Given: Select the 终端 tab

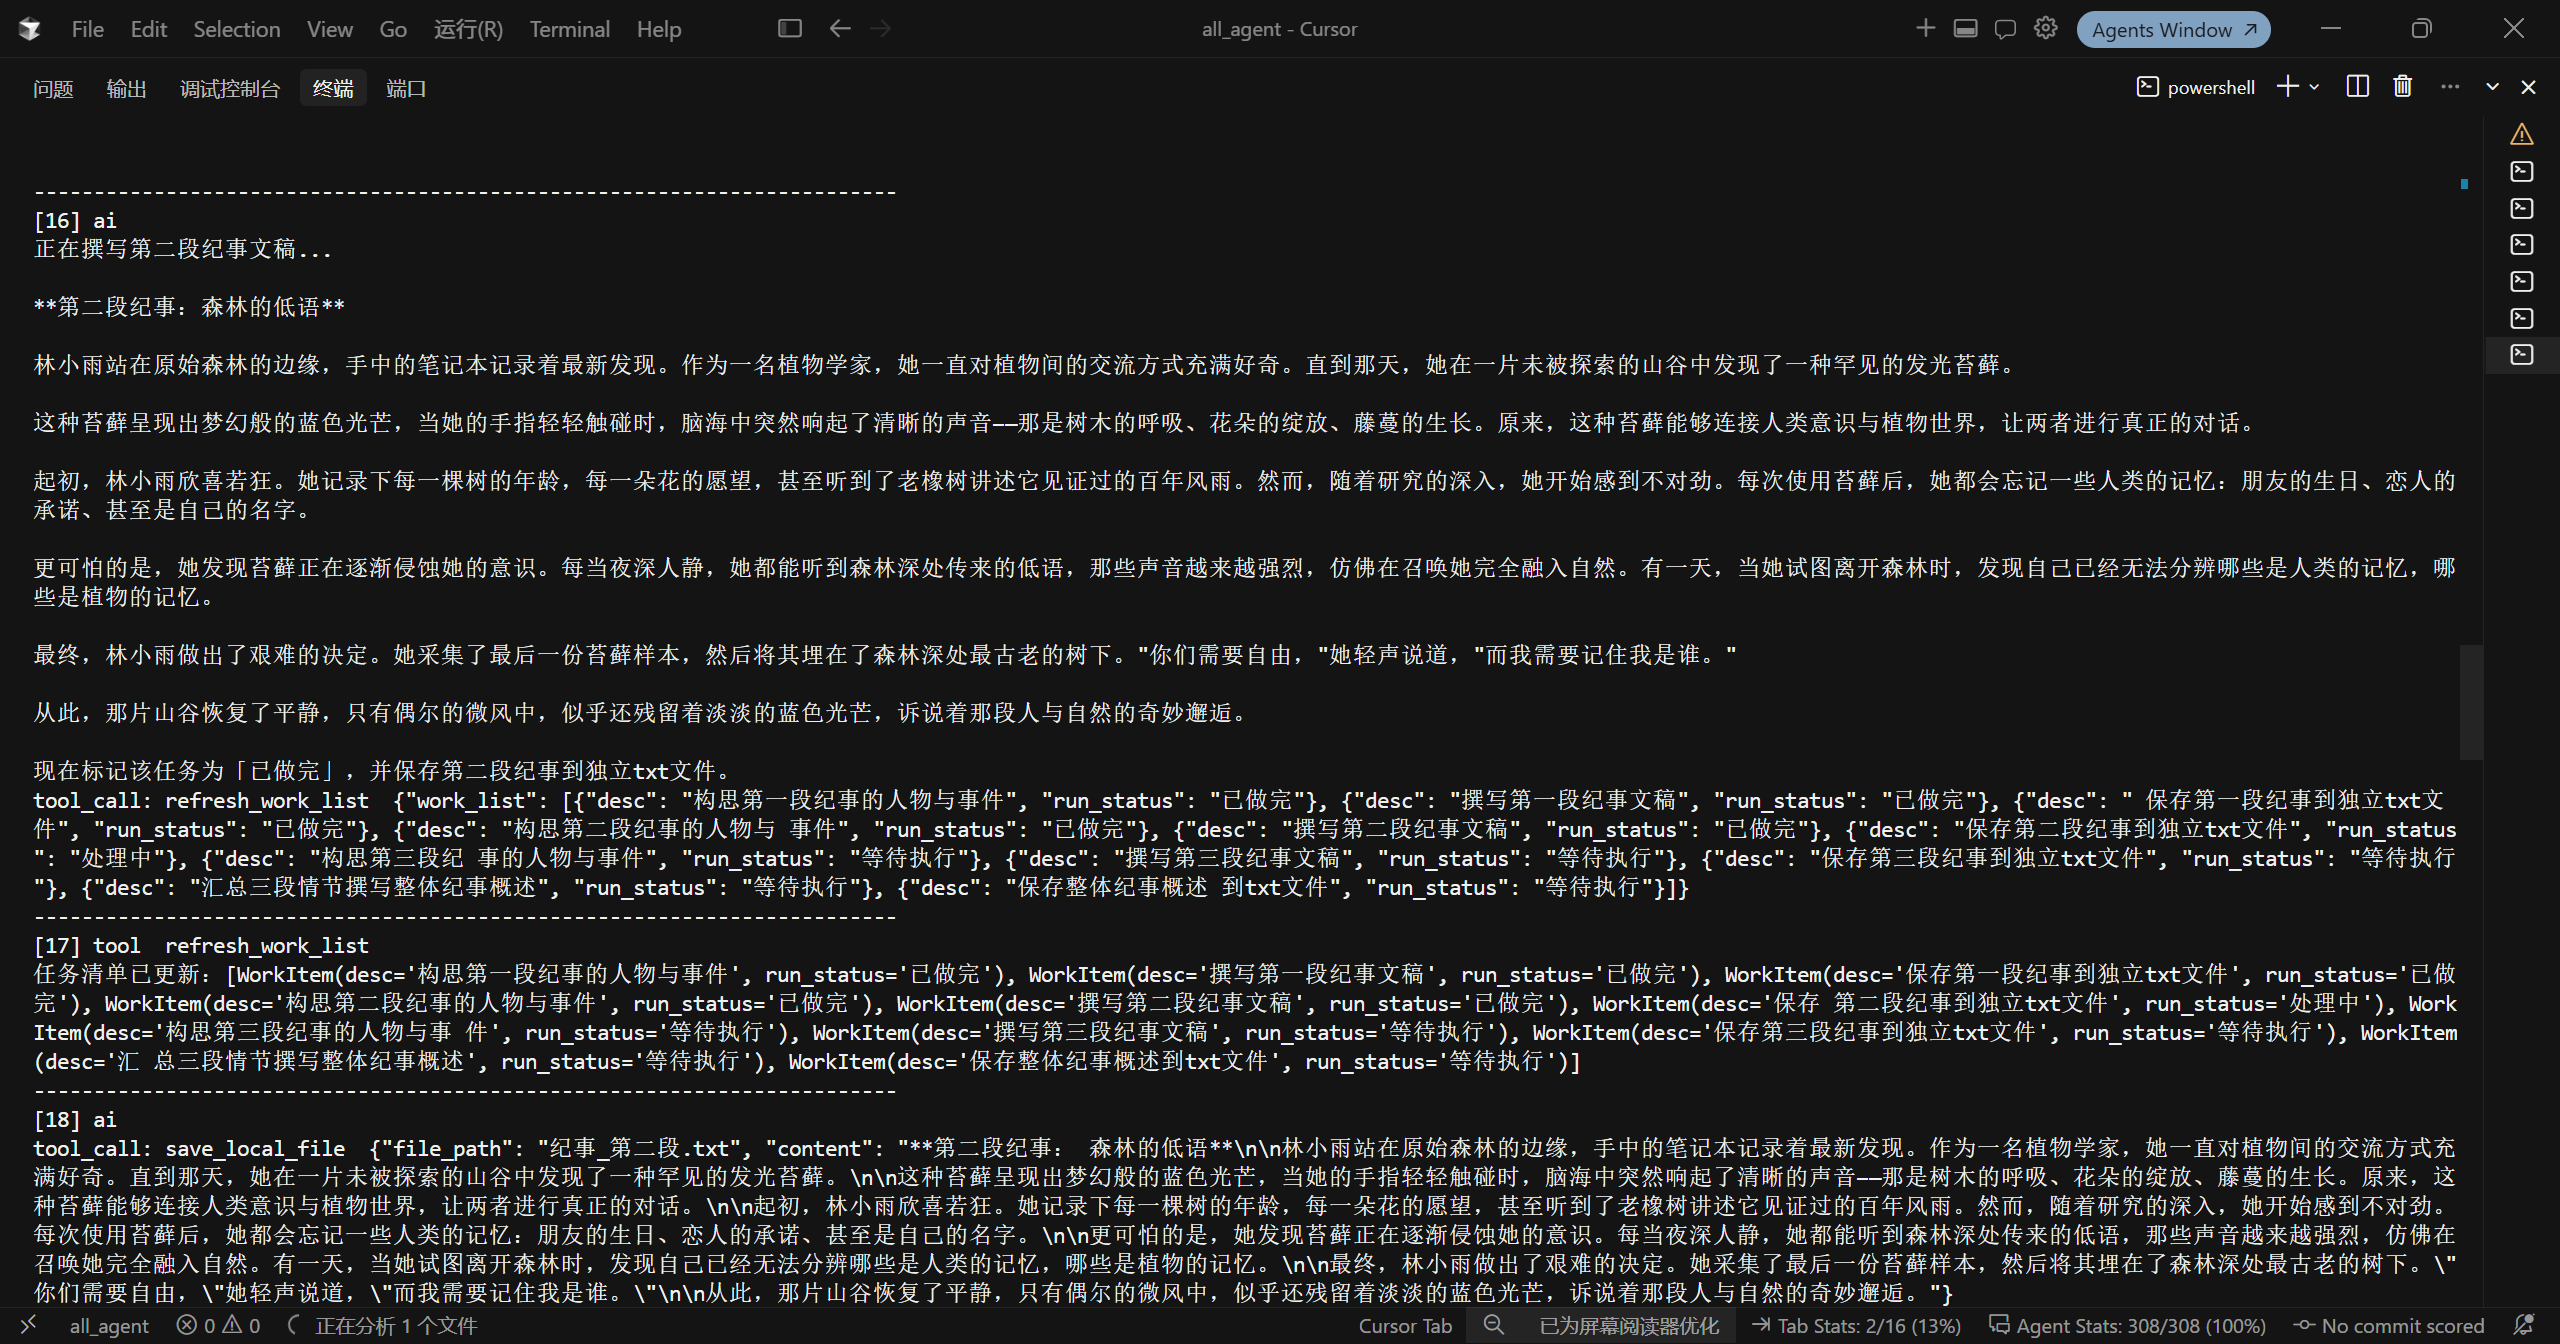Looking at the screenshot, I should [x=333, y=89].
